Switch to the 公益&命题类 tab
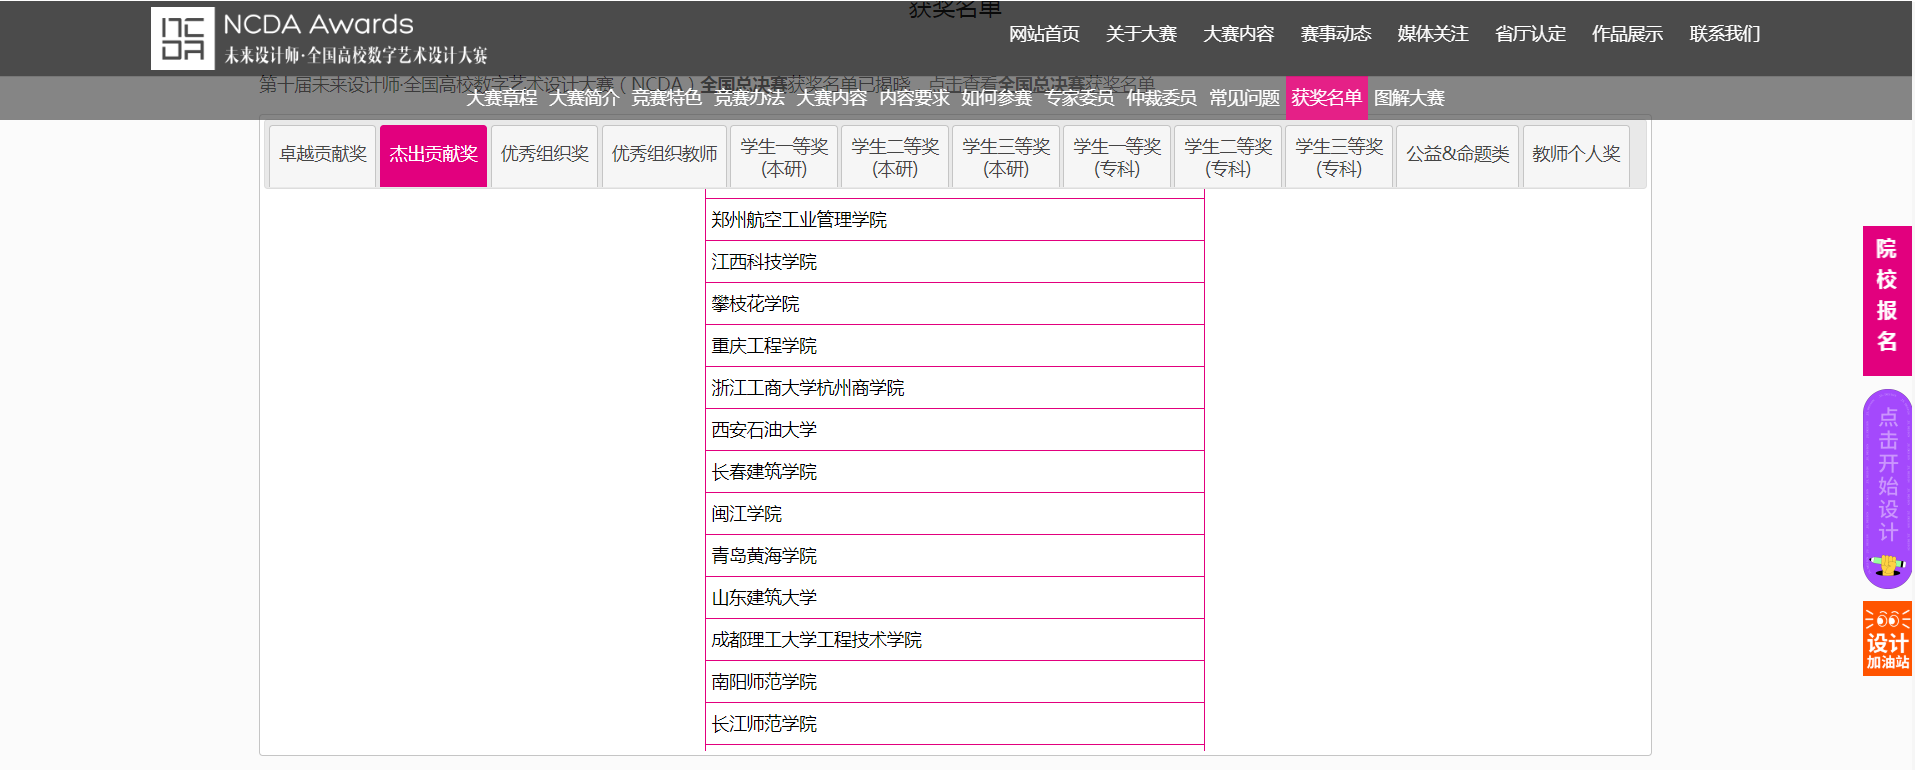Screen dimensions: 1915x770 coord(1457,155)
